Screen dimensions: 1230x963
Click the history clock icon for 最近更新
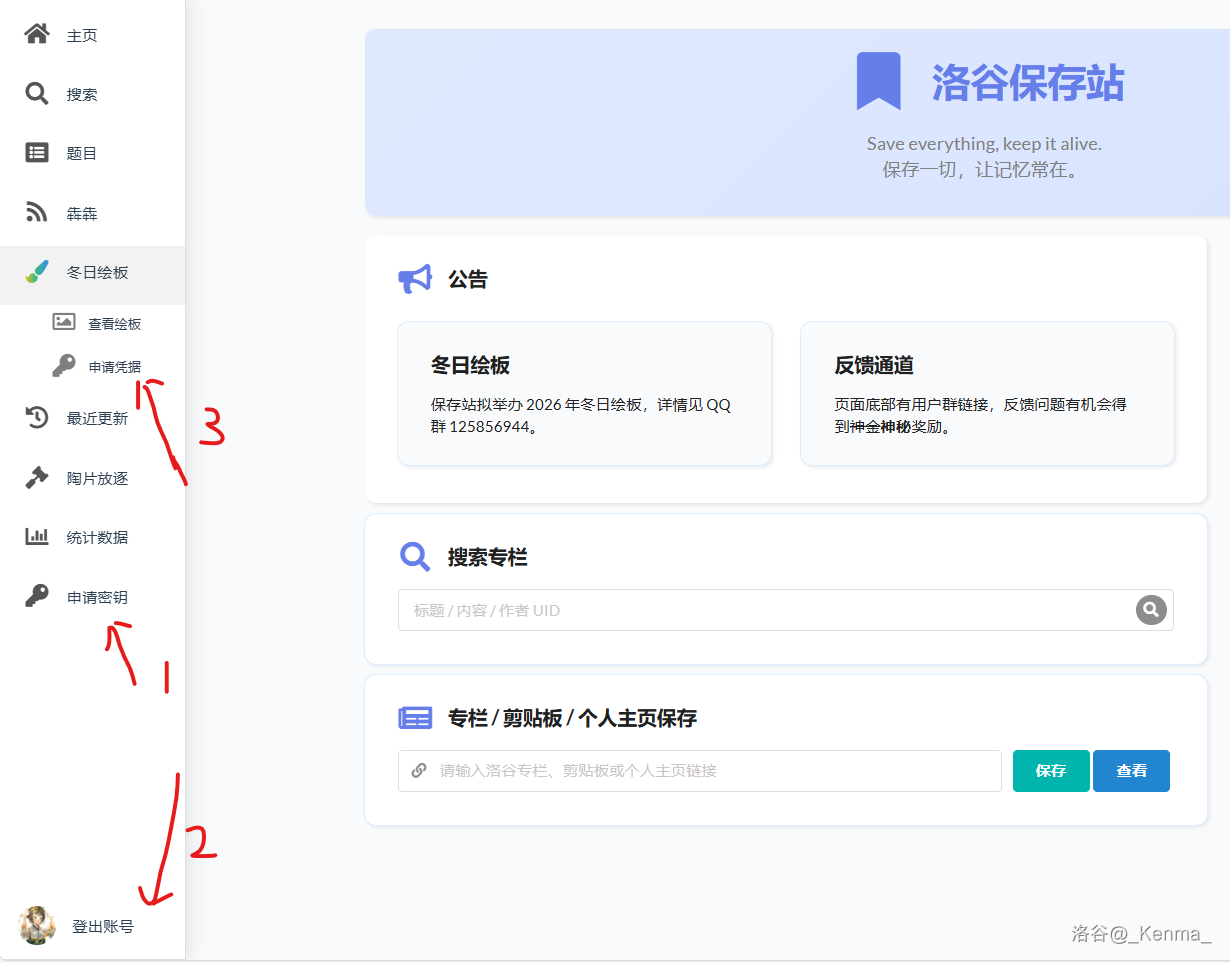click(x=37, y=418)
